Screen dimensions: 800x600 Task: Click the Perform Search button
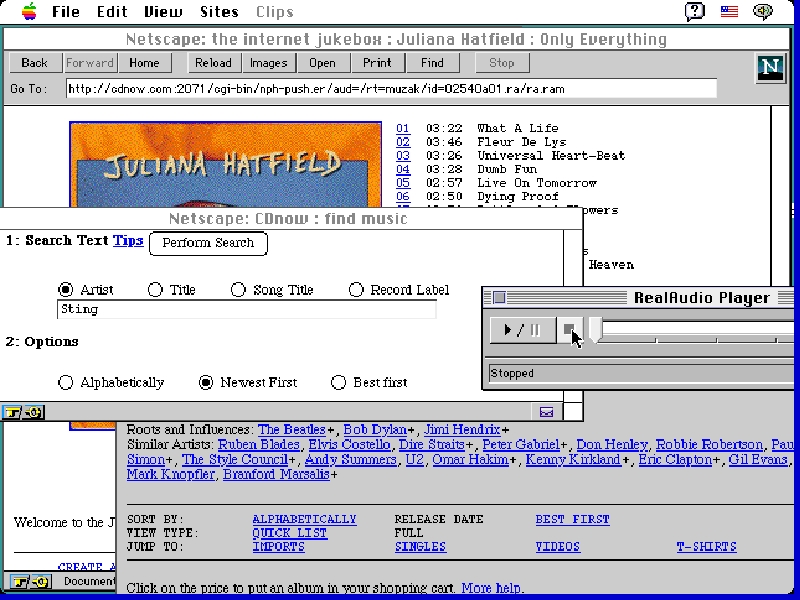point(208,243)
